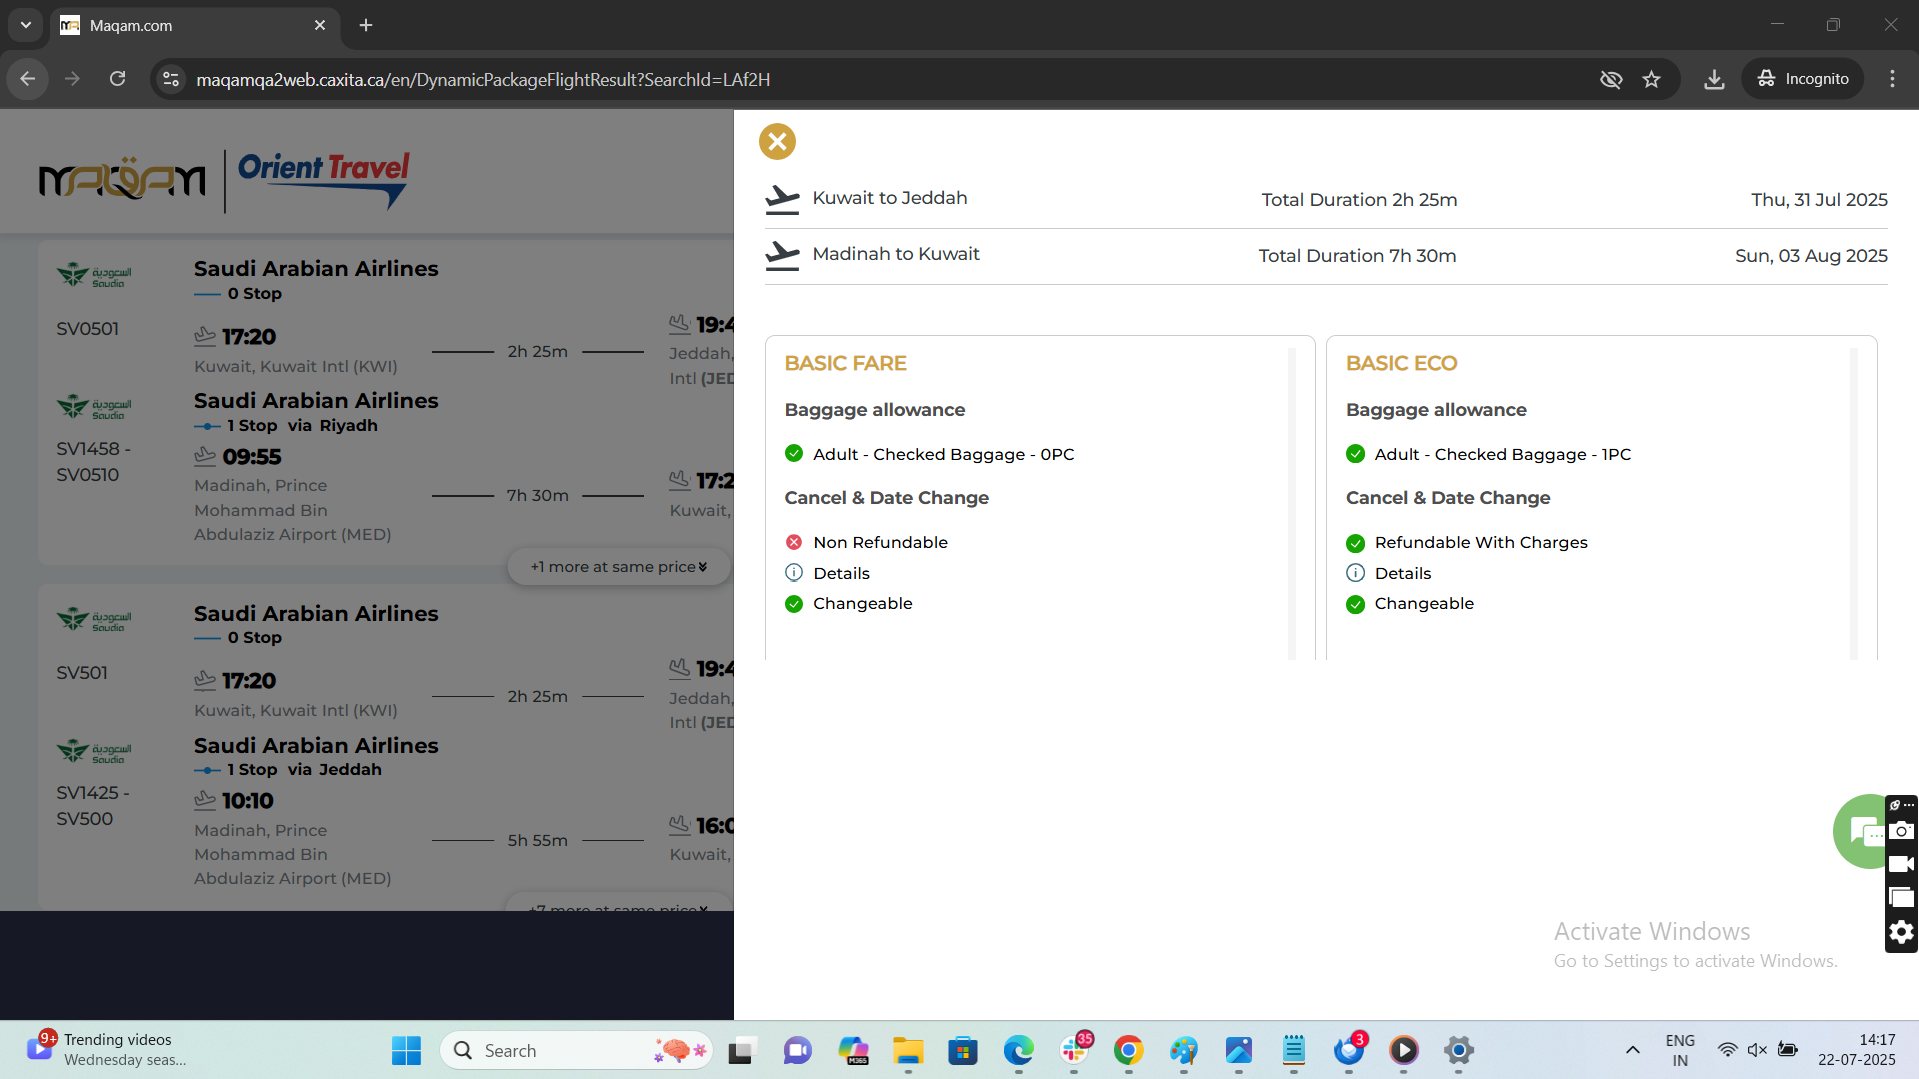Bookmark this page with star icon

click(x=1651, y=79)
